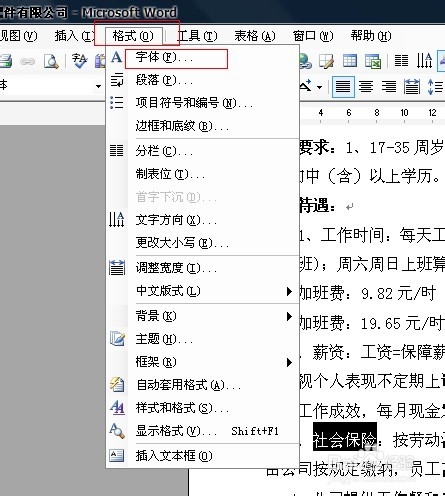Click the Columns icon in the standard toolbar
The width and height of the screenshot is (445, 496).
(401, 61)
